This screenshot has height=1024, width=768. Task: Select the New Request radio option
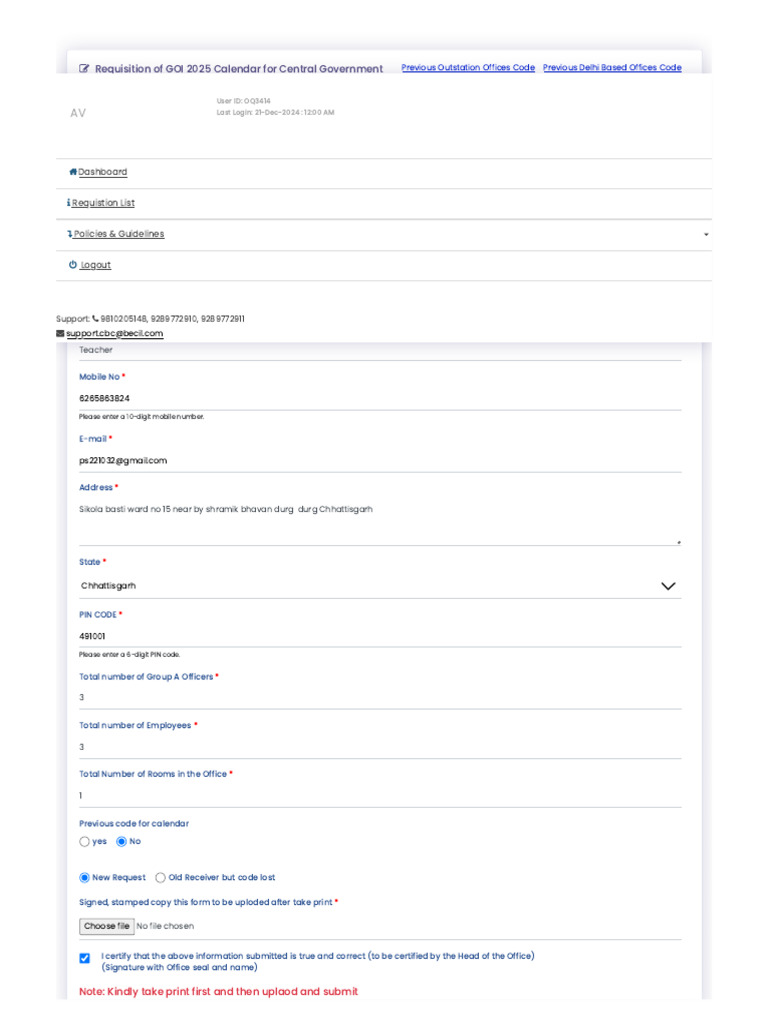coord(84,878)
